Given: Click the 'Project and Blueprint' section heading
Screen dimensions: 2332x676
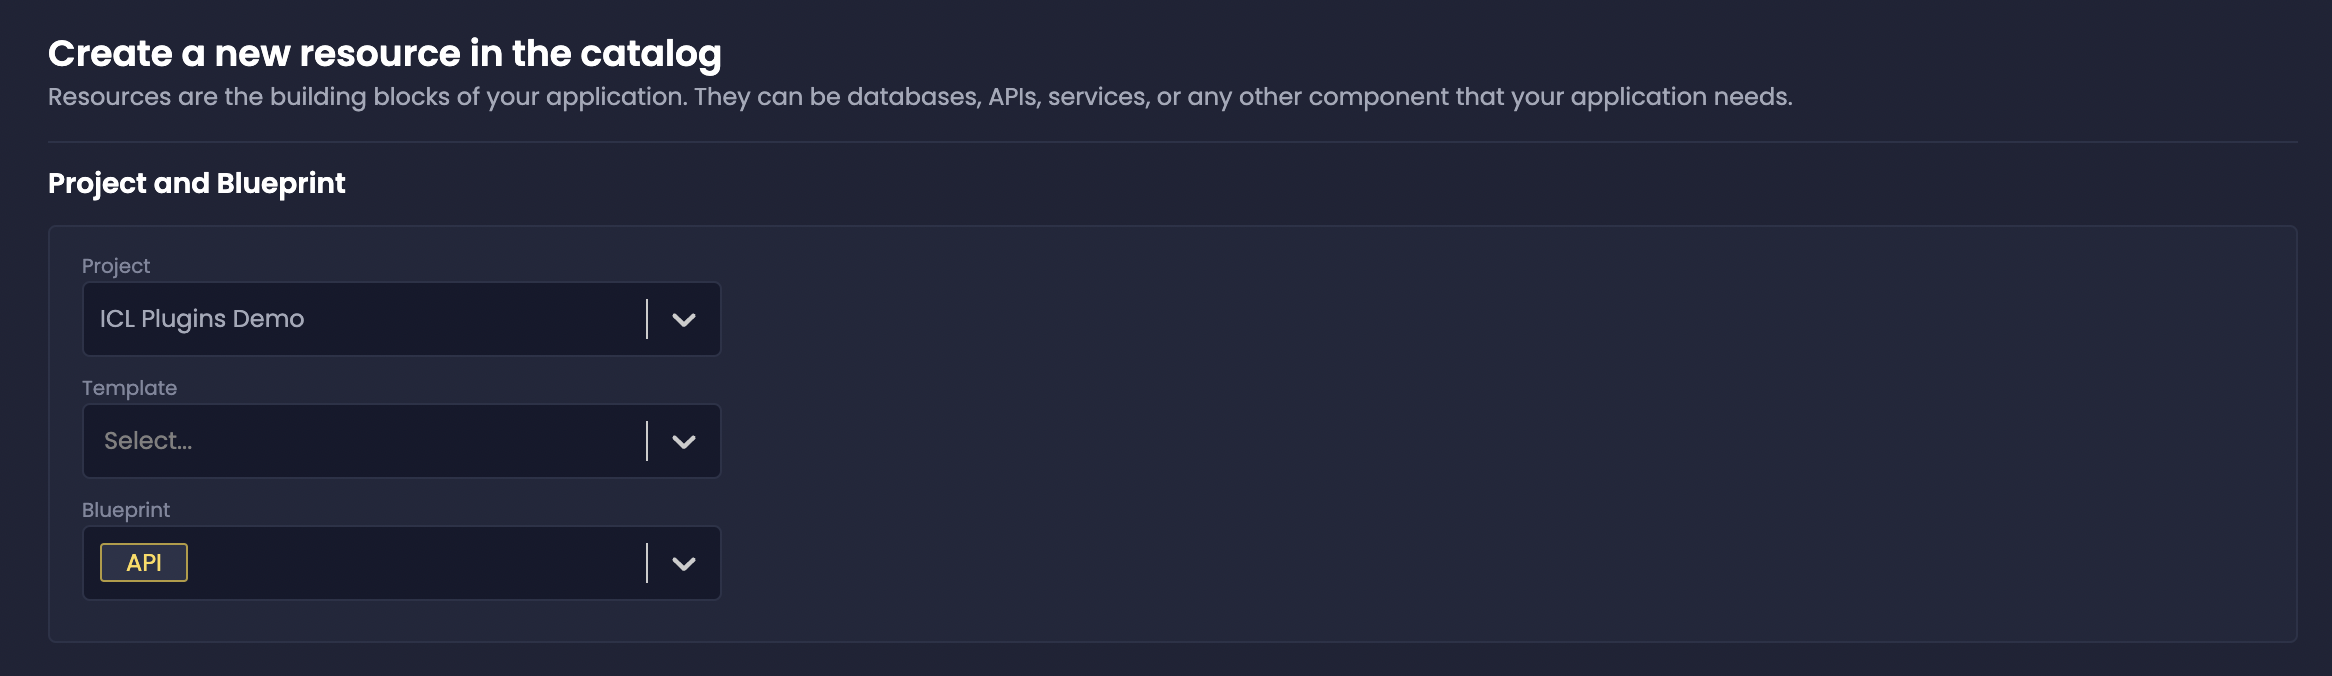Looking at the screenshot, I should 197,183.
